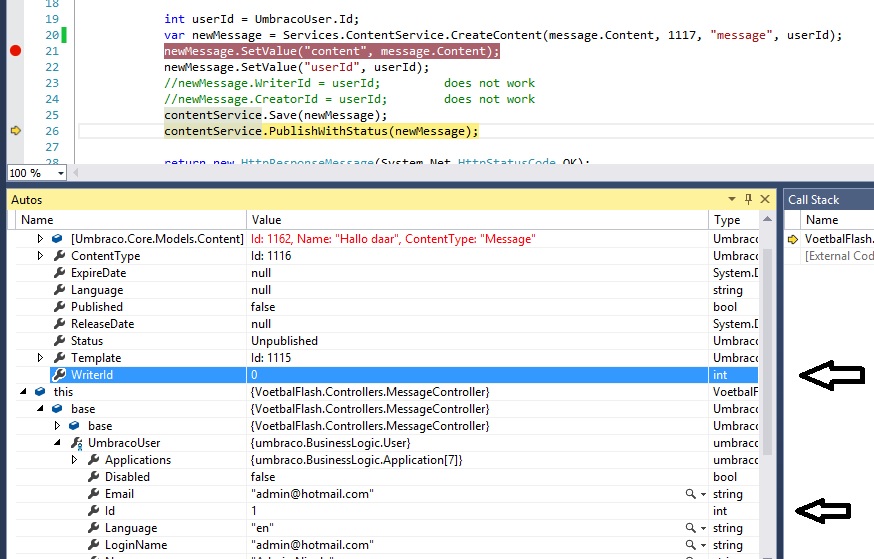874x559 pixels.
Task: Select the ReleaseDate property row
Action: 389,324
